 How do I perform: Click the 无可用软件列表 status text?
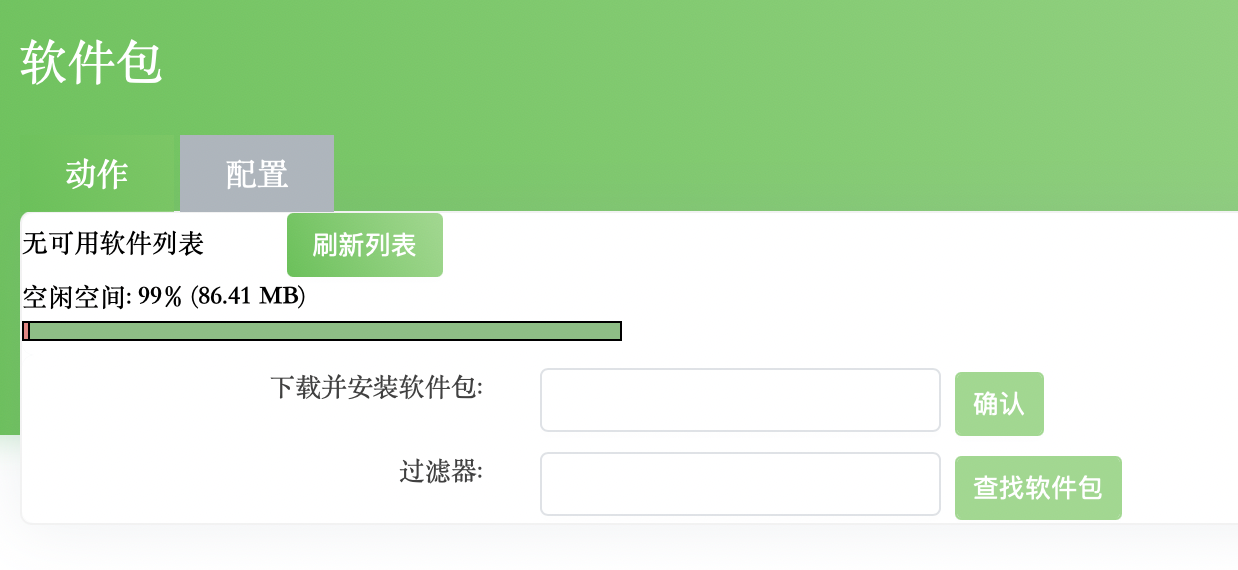tap(113, 244)
